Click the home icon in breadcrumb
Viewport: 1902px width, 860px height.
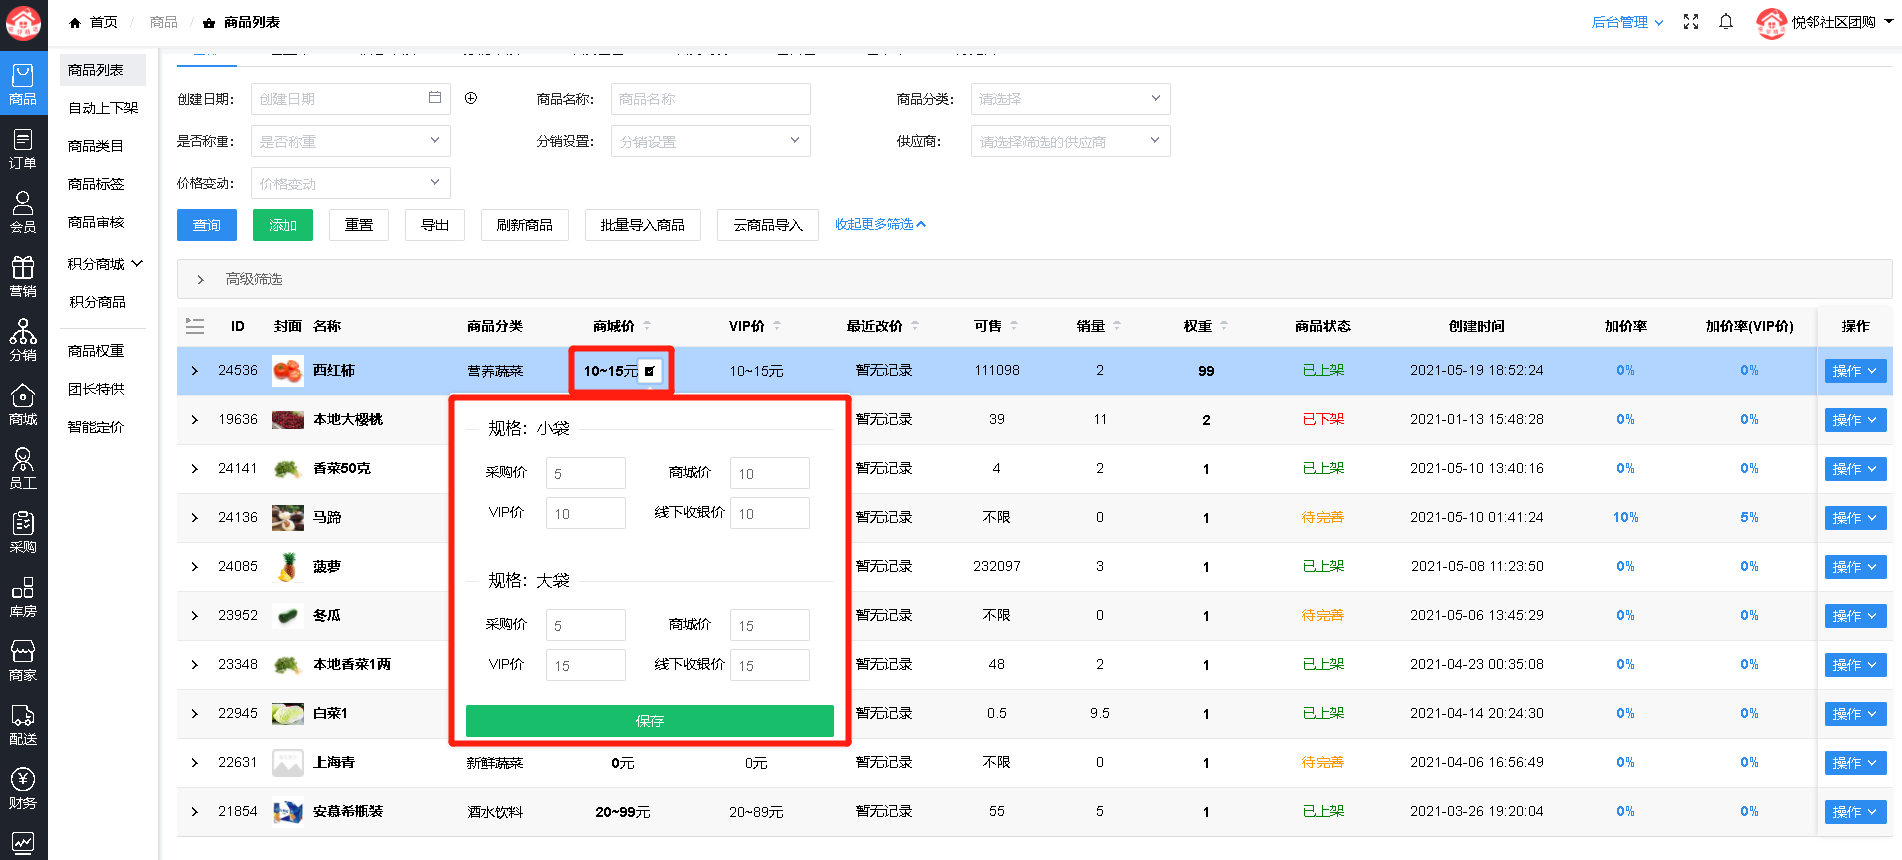click(75, 22)
